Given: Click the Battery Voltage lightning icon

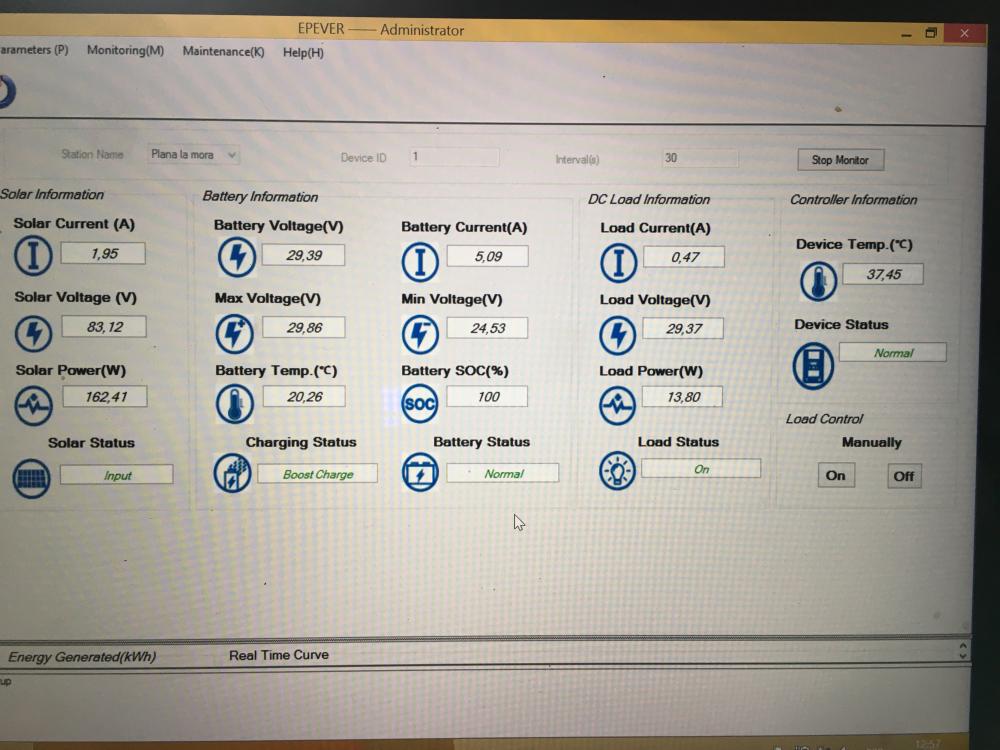Looking at the screenshot, I should click(x=237, y=256).
